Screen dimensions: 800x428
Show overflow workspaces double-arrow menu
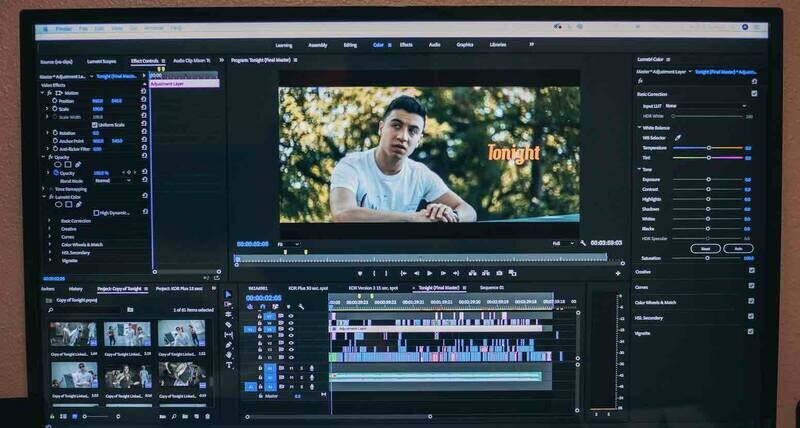532,44
